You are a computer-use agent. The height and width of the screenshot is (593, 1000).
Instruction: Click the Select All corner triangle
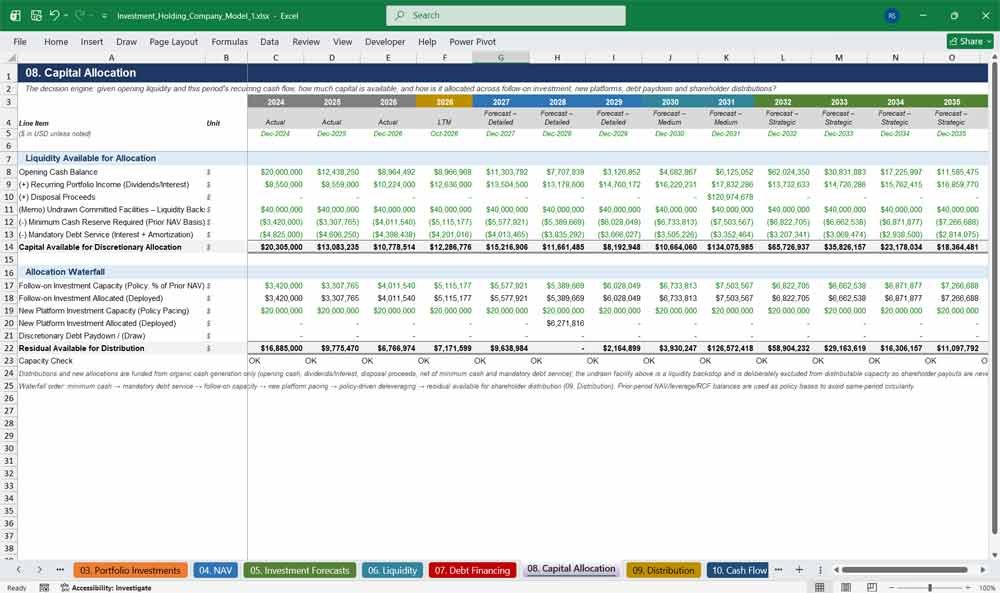coord(9,57)
